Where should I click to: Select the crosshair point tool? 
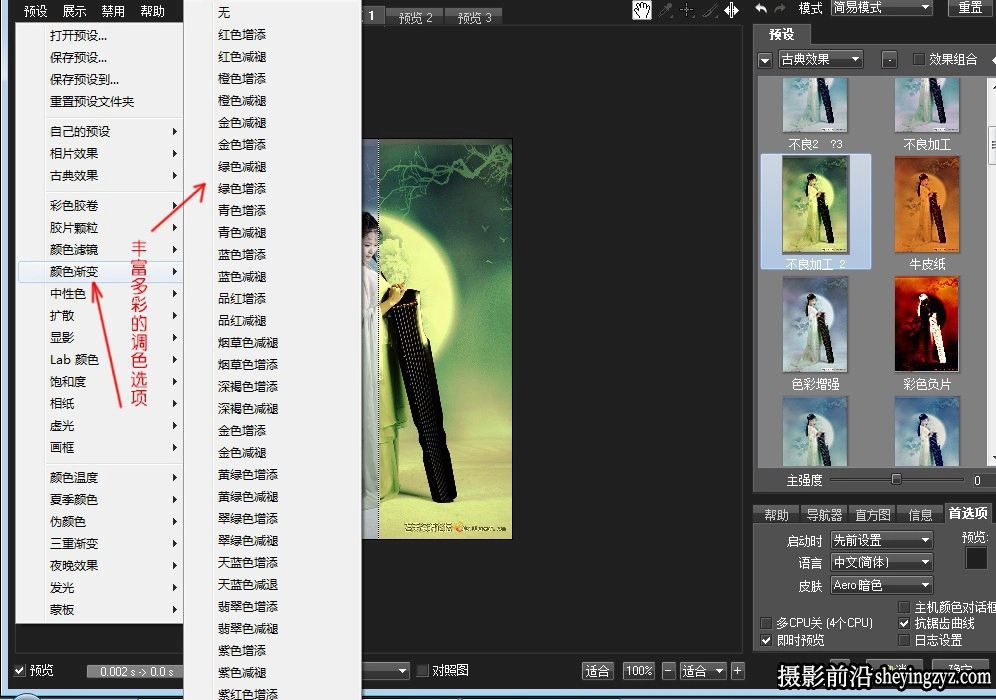(687, 10)
